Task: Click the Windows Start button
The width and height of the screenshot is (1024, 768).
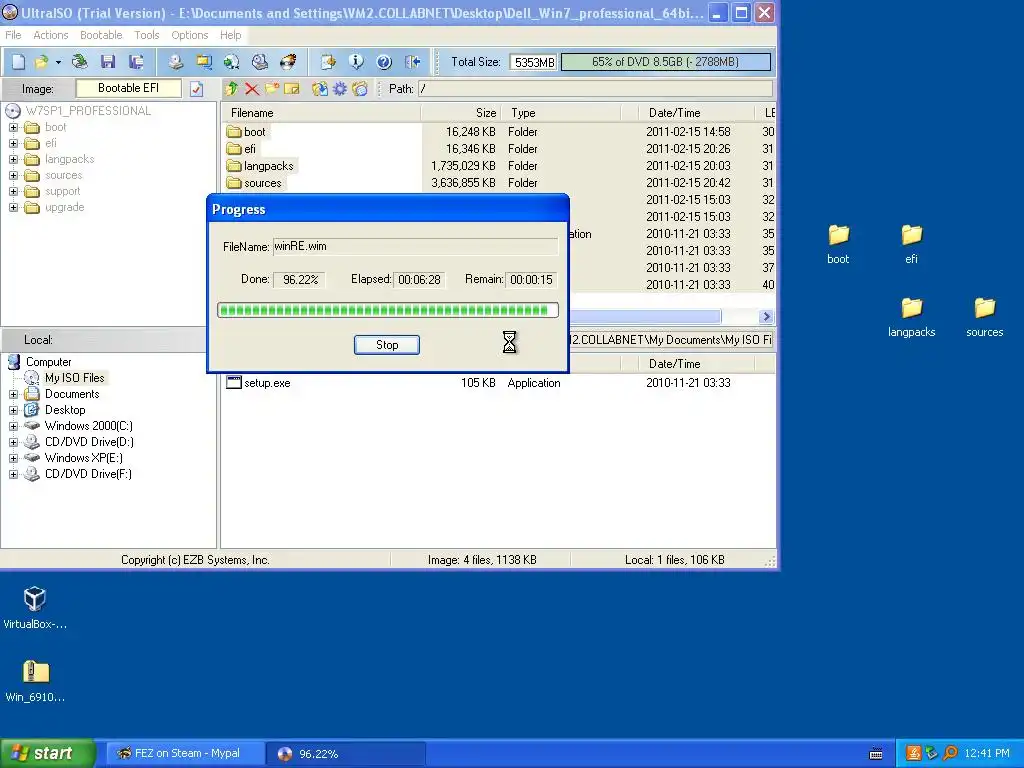Action: [47, 753]
